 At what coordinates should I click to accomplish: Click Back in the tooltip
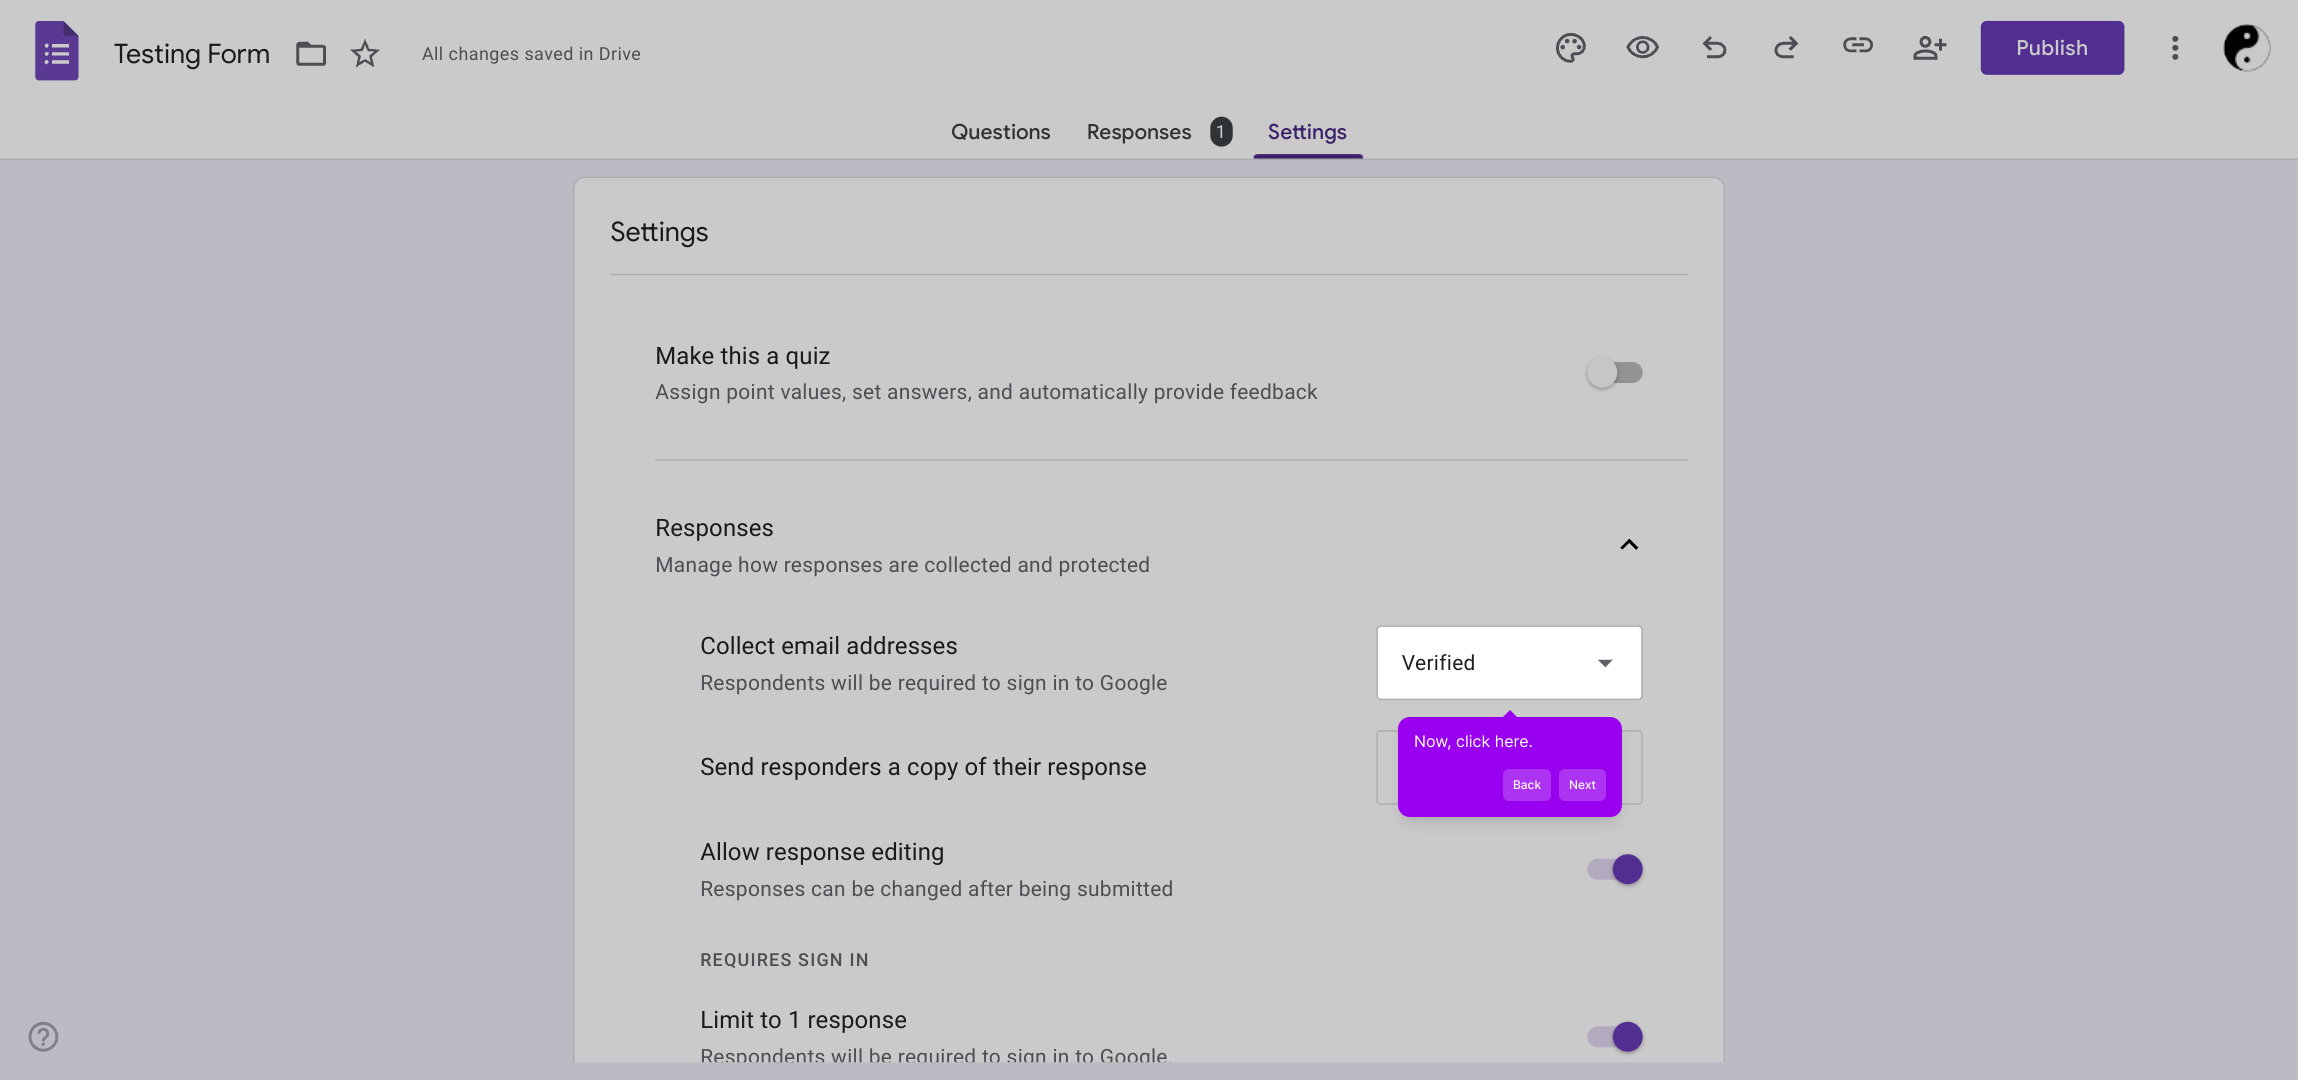tap(1526, 785)
